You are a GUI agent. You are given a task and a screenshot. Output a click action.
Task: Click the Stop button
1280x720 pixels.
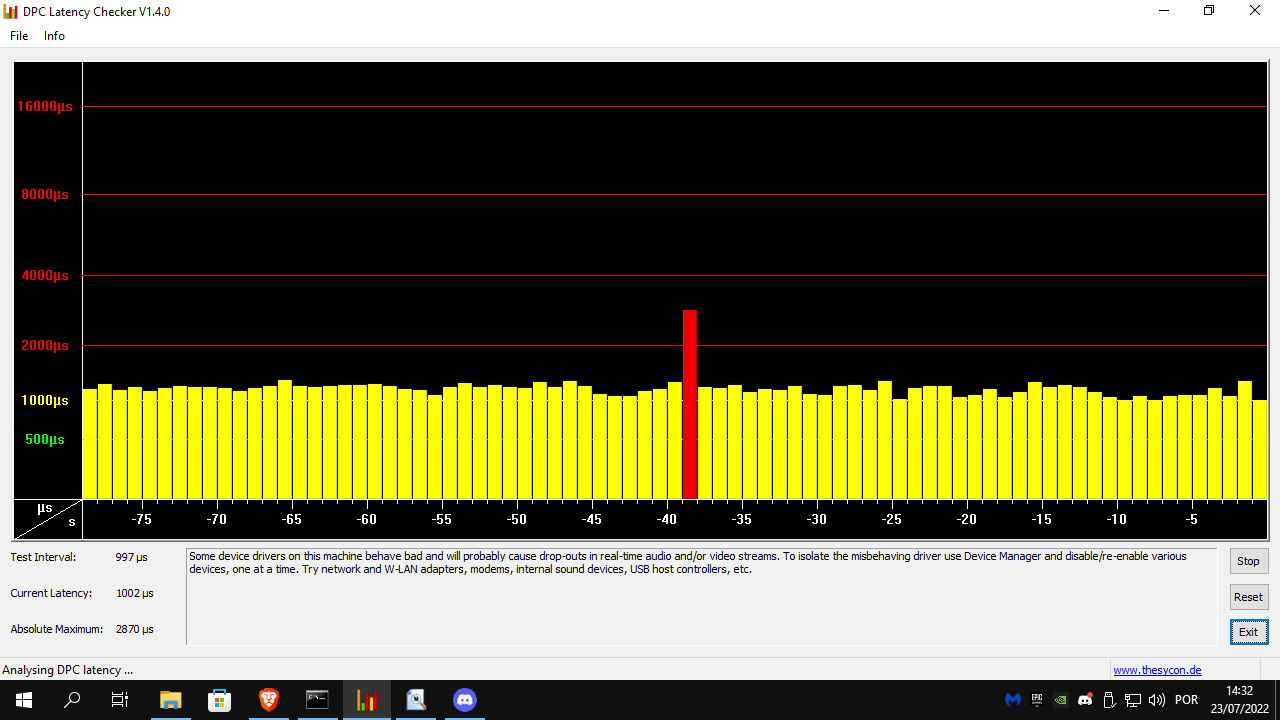point(1249,561)
